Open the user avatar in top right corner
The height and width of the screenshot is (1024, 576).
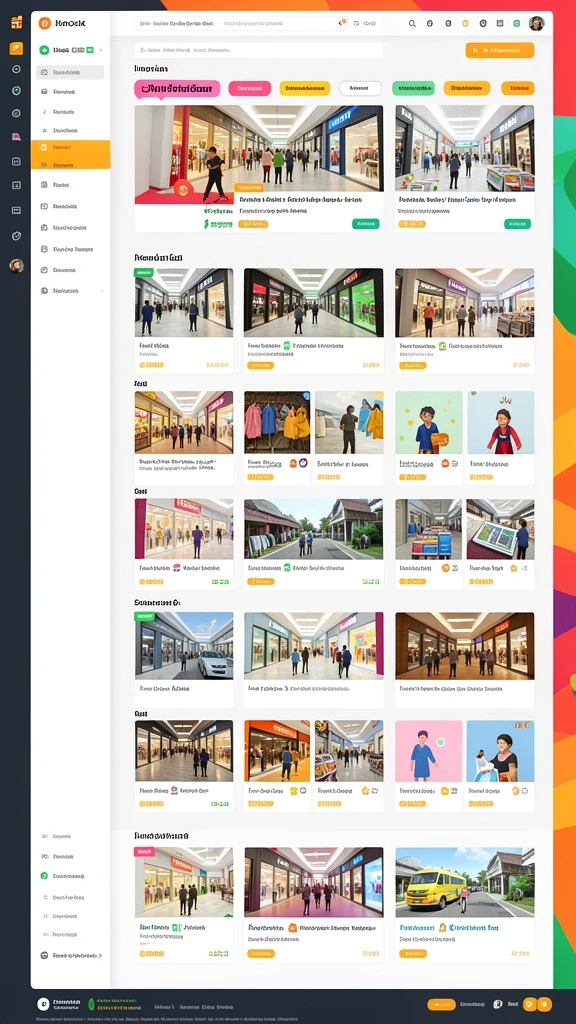coord(536,24)
